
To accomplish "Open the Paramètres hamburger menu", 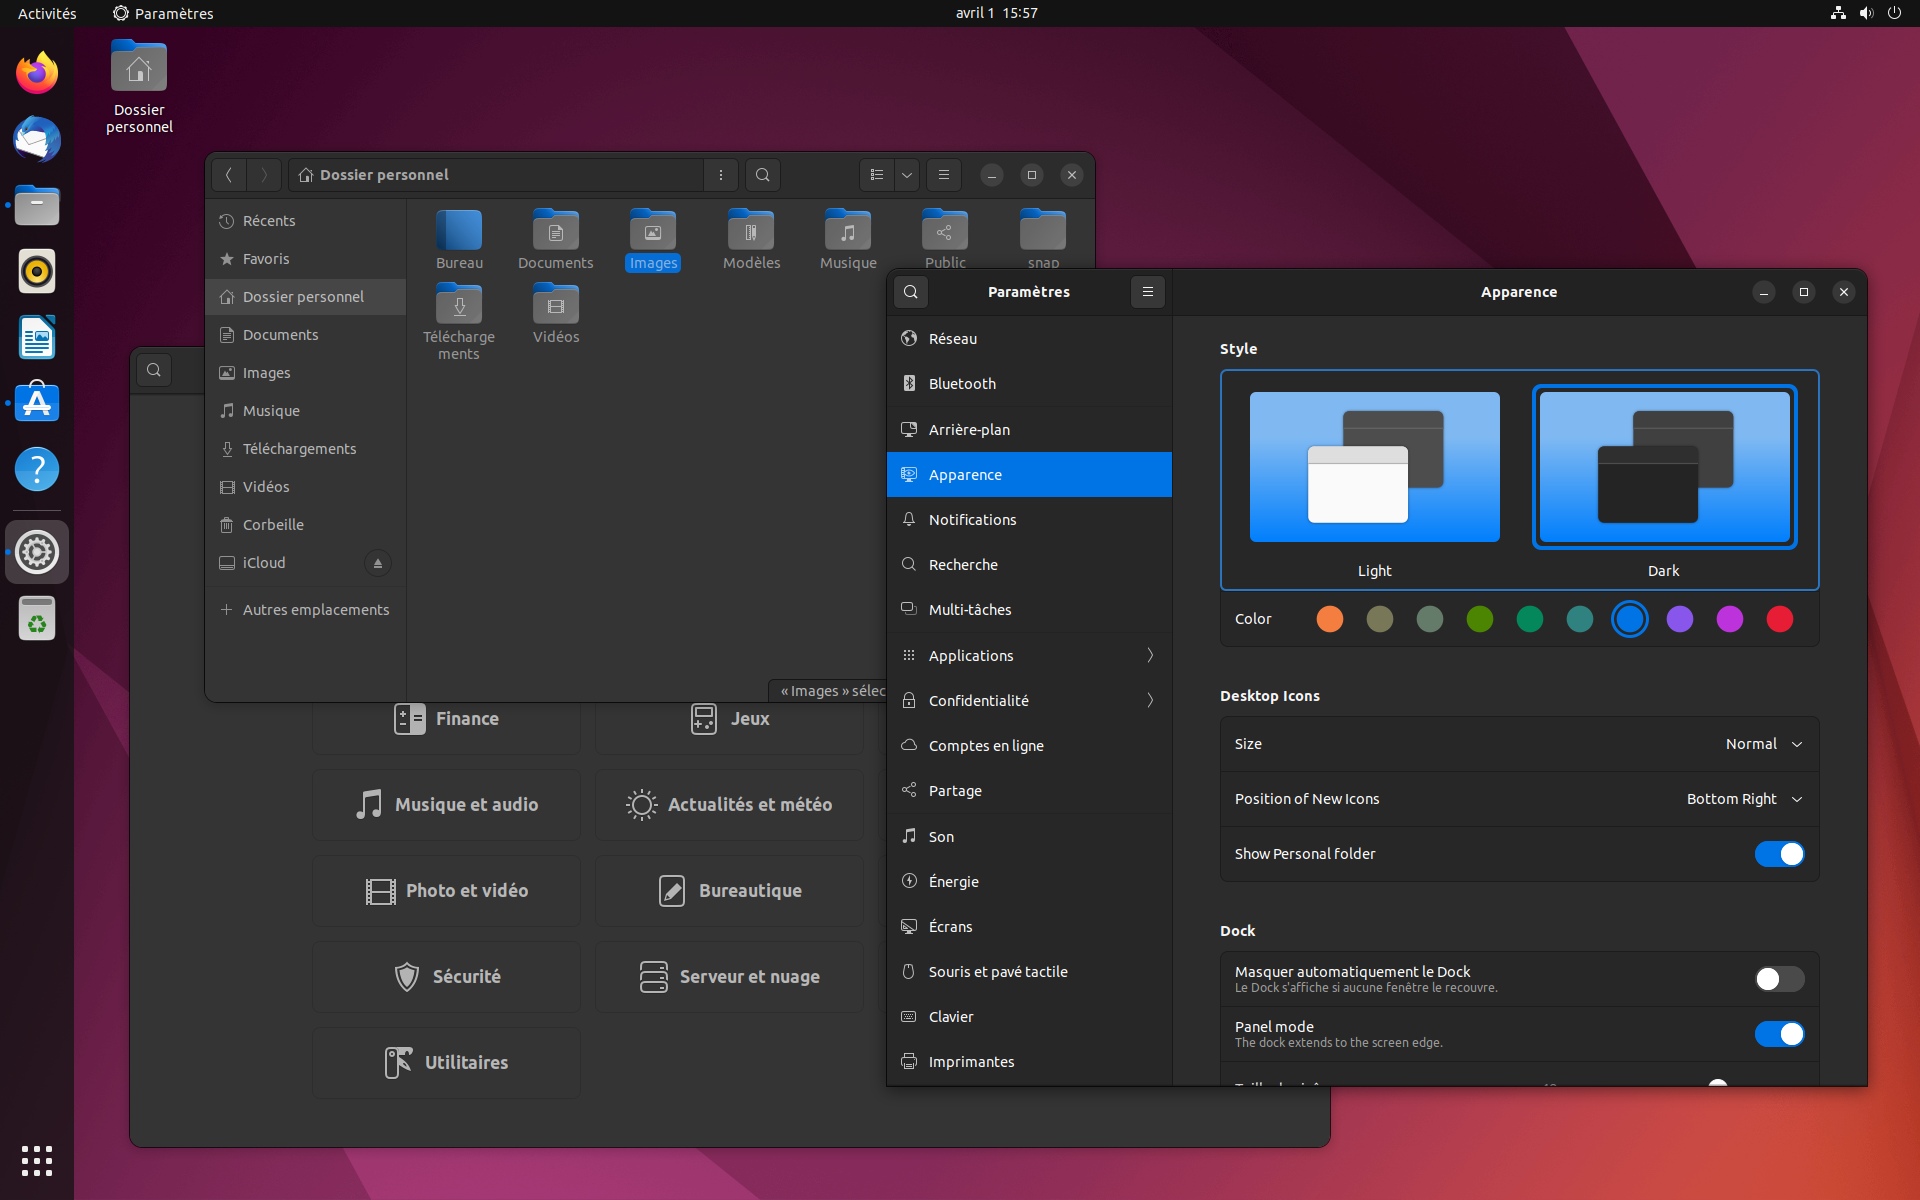I will click(1147, 292).
